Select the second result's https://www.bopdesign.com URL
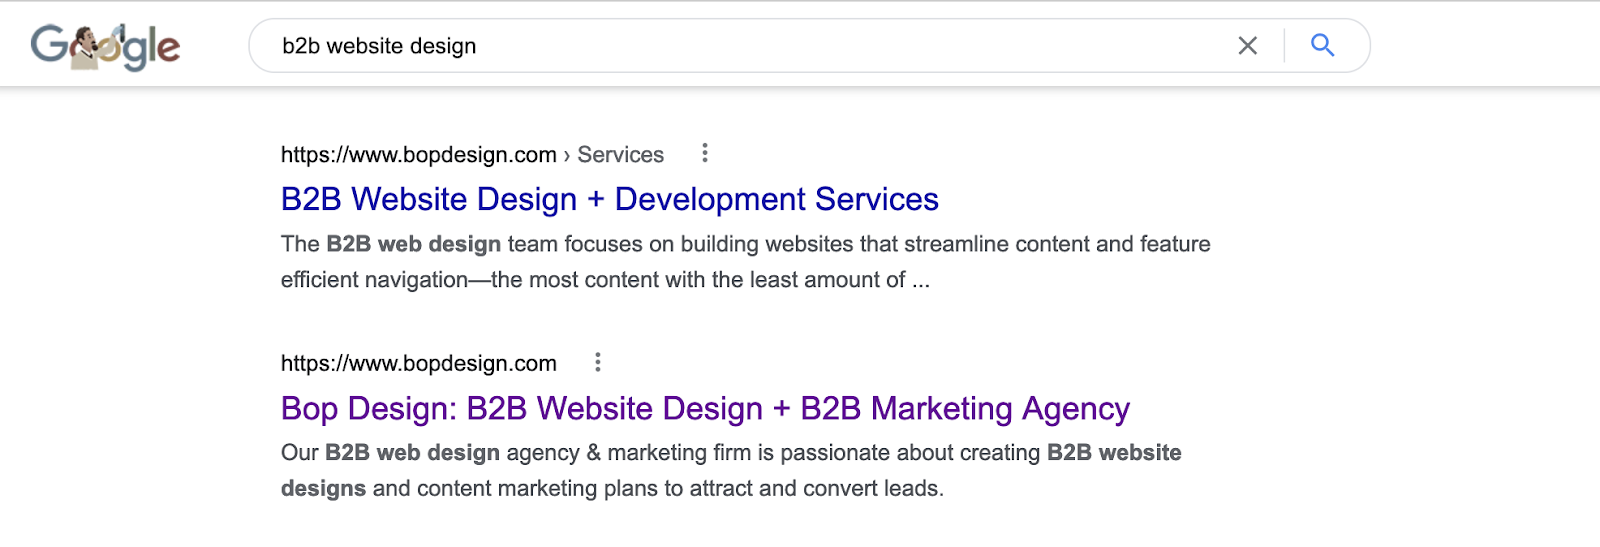The width and height of the screenshot is (1600, 547). (418, 364)
